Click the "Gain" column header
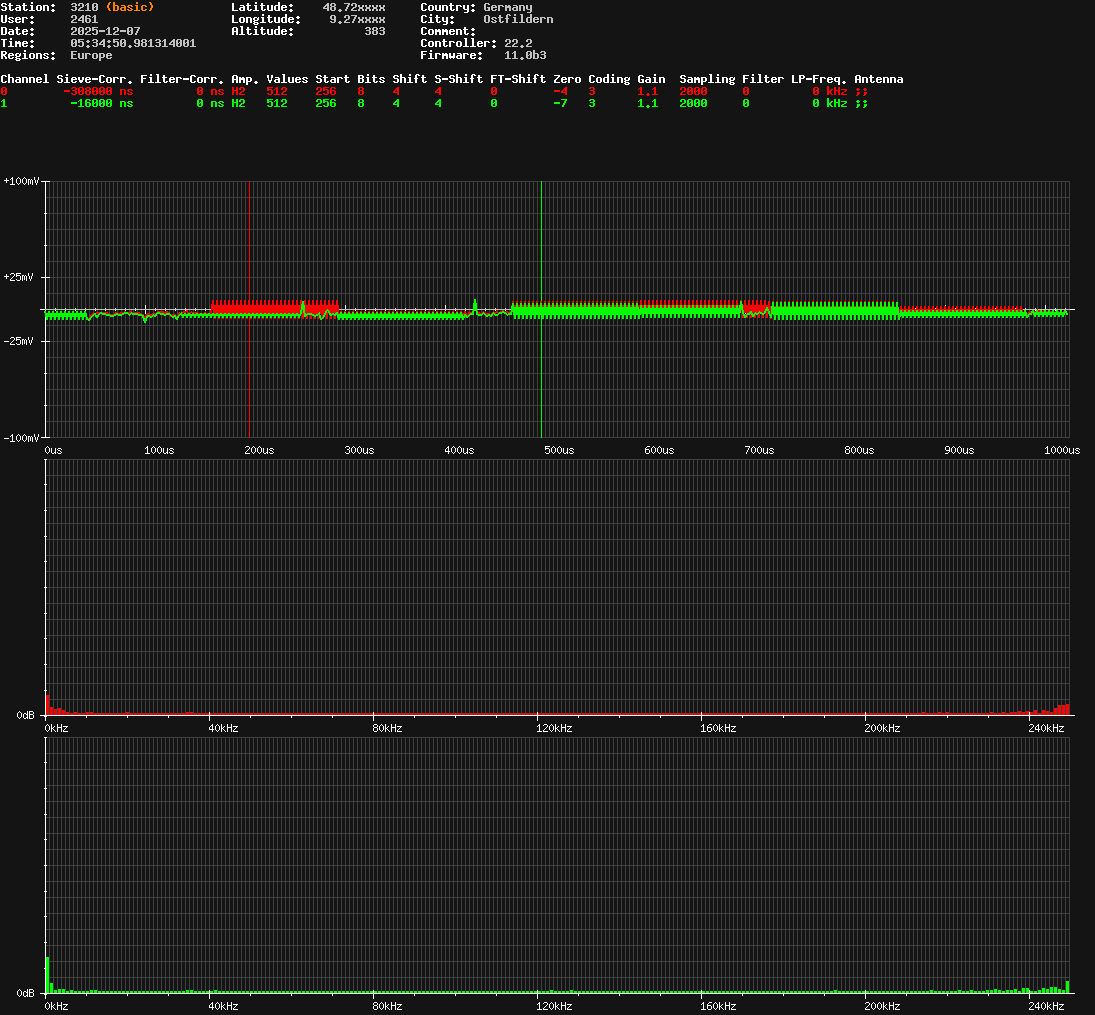Viewport: 1095px width, 1015px height. click(x=651, y=79)
